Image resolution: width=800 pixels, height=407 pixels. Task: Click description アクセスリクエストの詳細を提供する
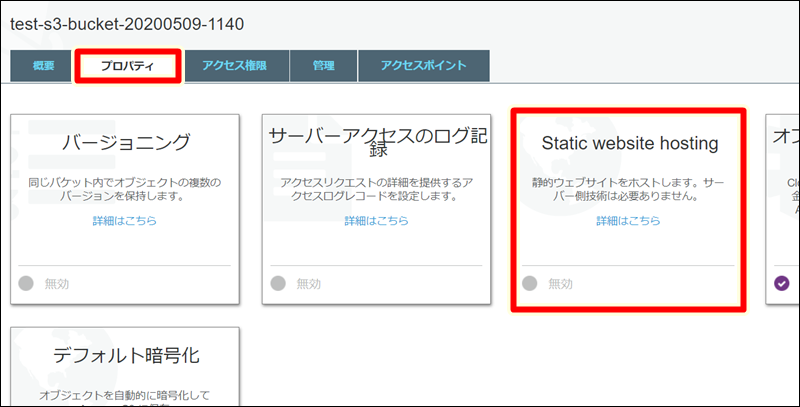click(x=377, y=189)
